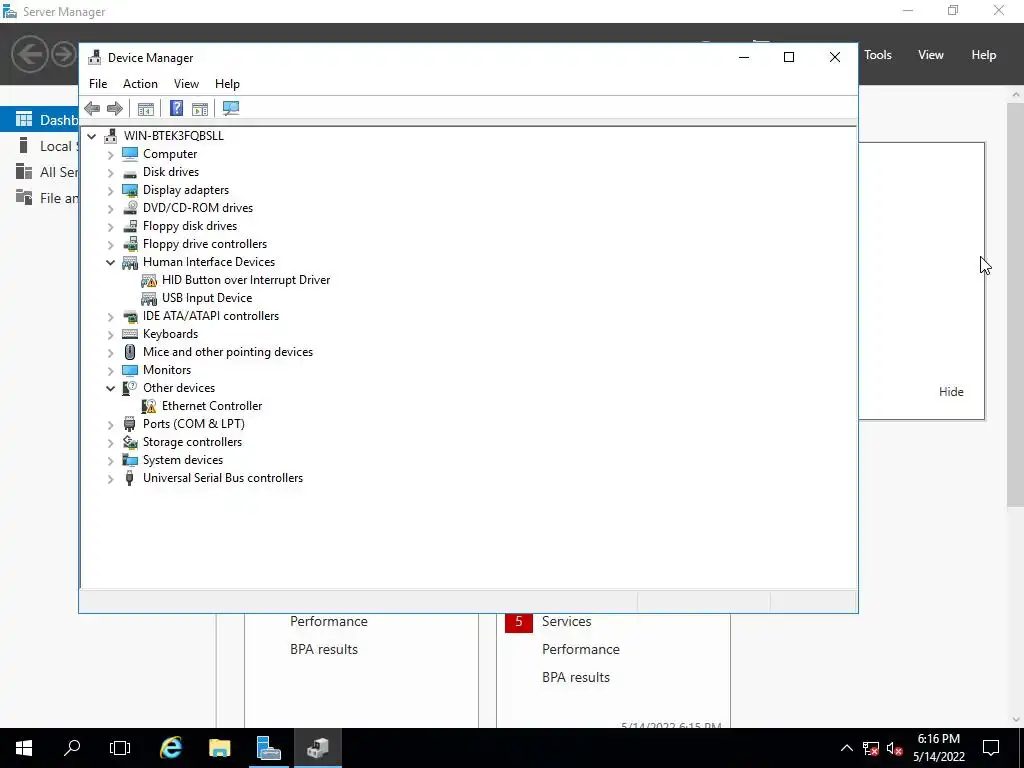The image size is (1024, 768).
Task: Open the View menu in Server Manager
Action: point(931,55)
